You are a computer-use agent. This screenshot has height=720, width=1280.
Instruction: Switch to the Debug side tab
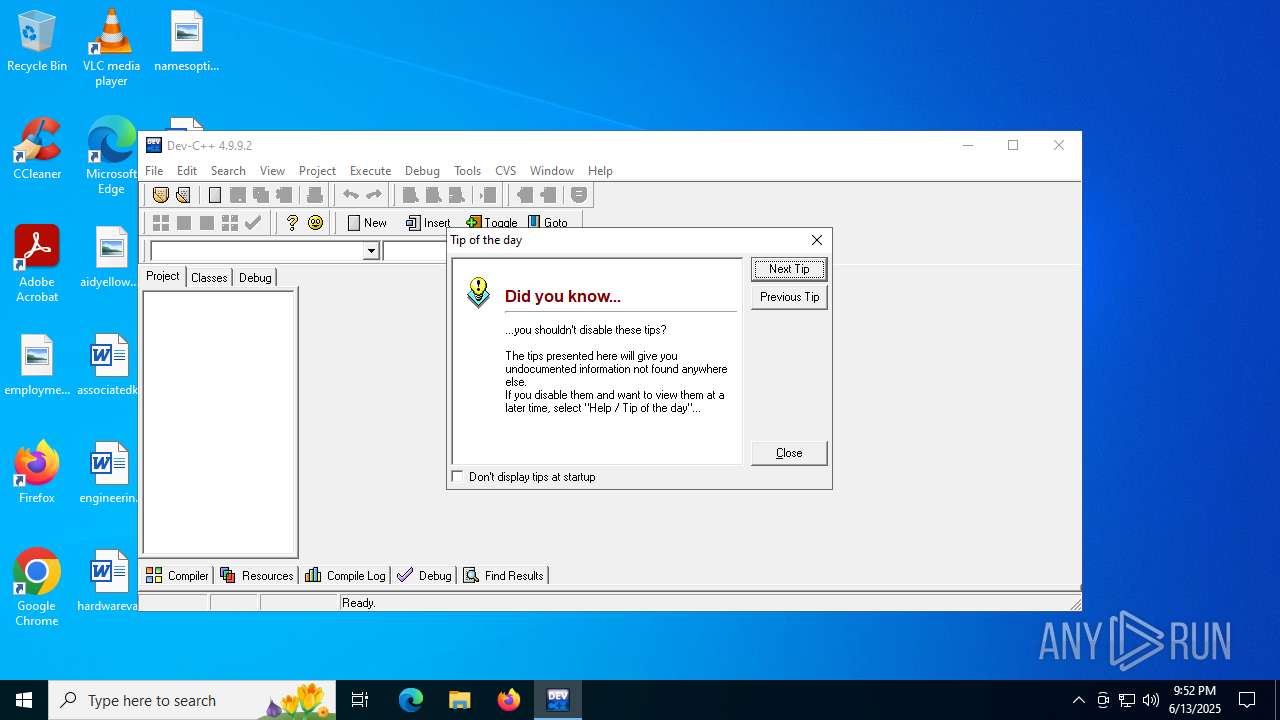click(255, 277)
